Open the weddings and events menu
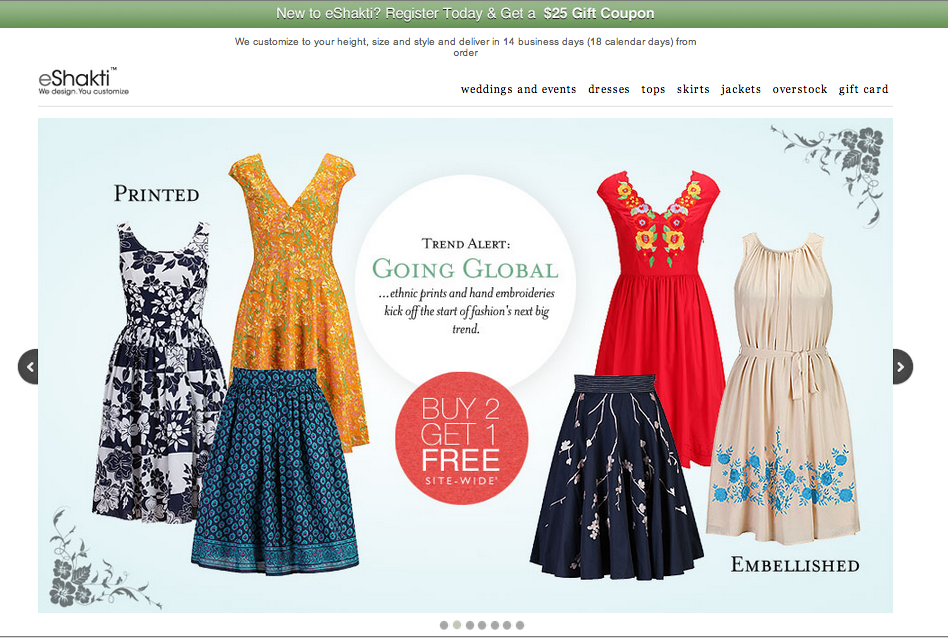Viewport: 948px width, 638px height. 518,89
